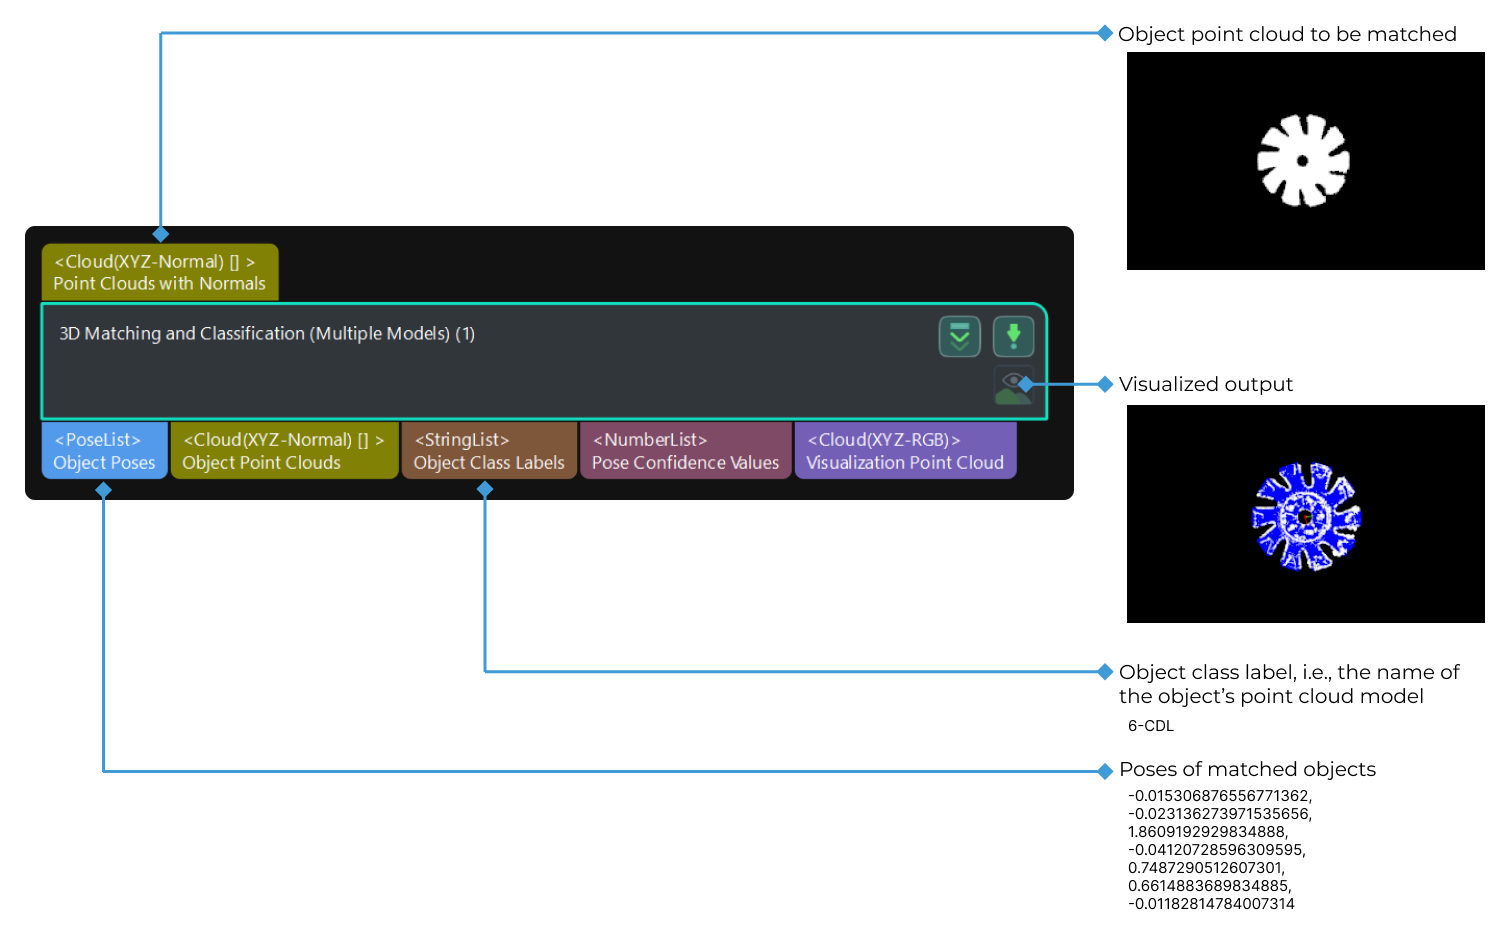This screenshot has height=930, width=1506.
Task: Enable continuous run via green arrow button
Action: (1012, 336)
